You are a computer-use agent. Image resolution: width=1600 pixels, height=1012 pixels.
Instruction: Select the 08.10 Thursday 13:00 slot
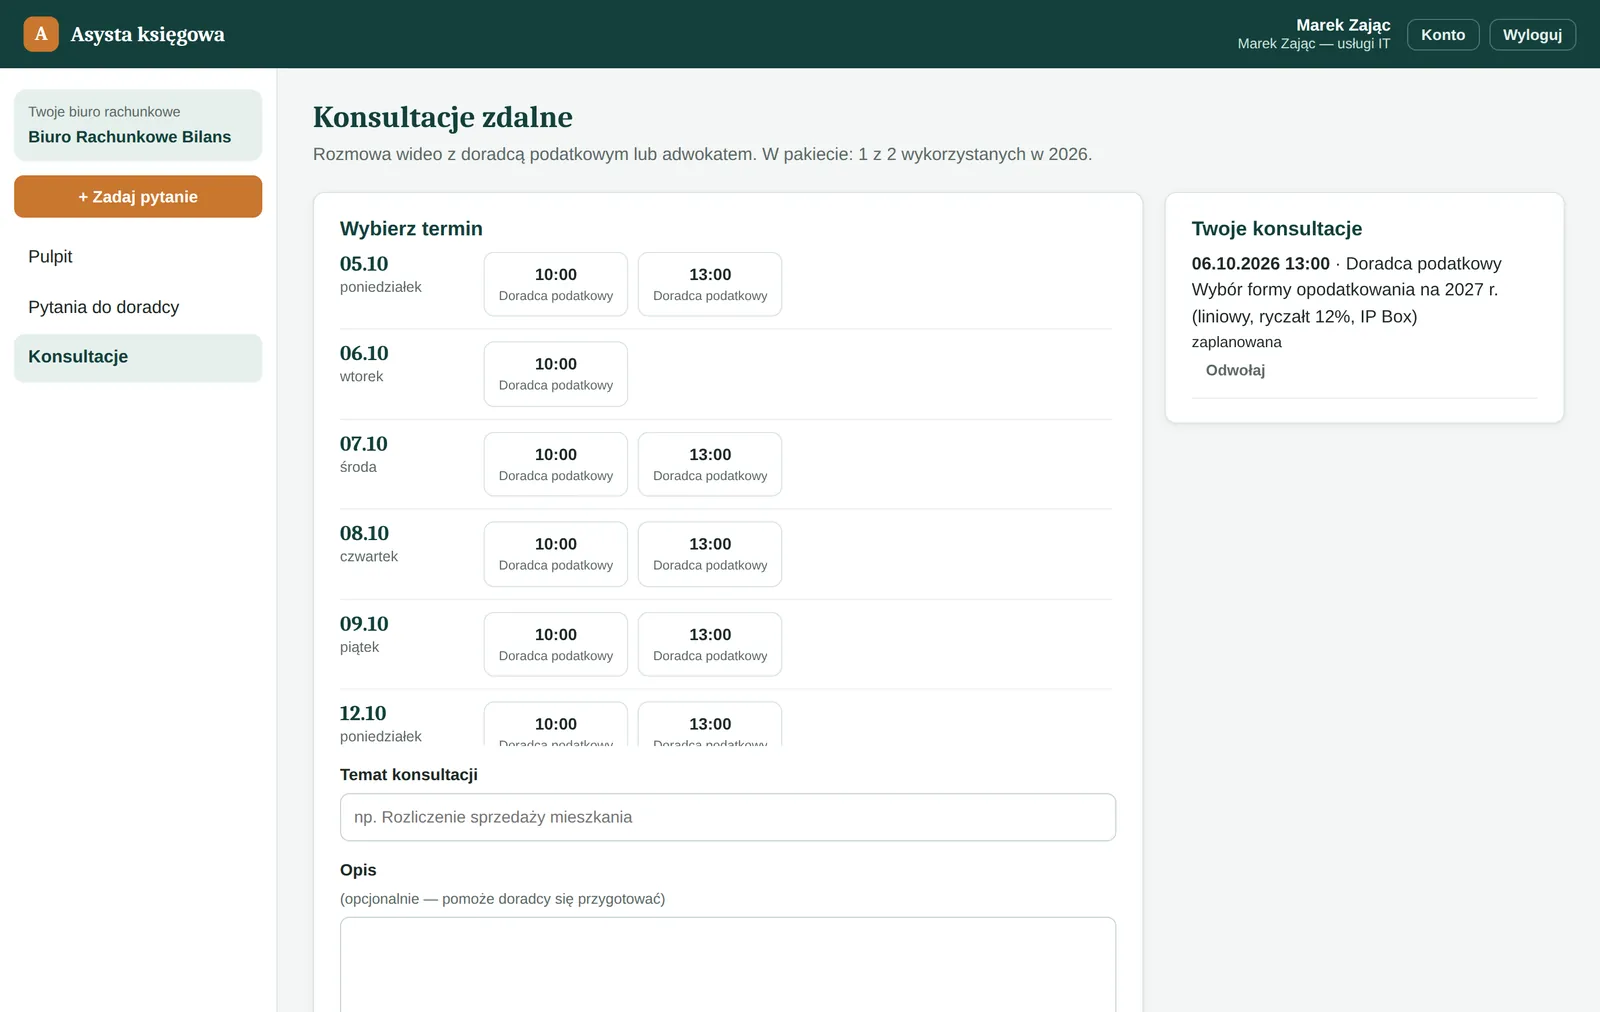(x=710, y=554)
